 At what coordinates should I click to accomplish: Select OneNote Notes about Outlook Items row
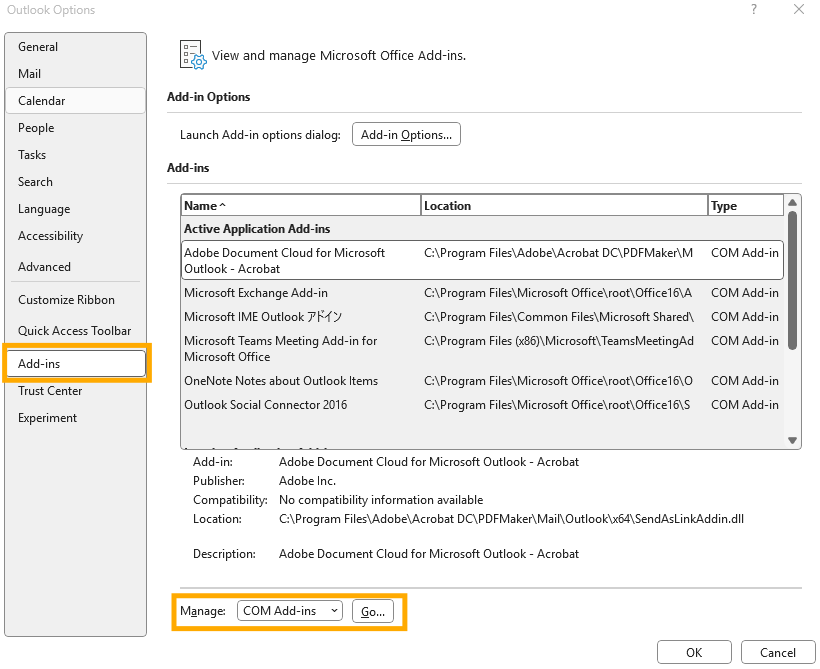pos(482,381)
